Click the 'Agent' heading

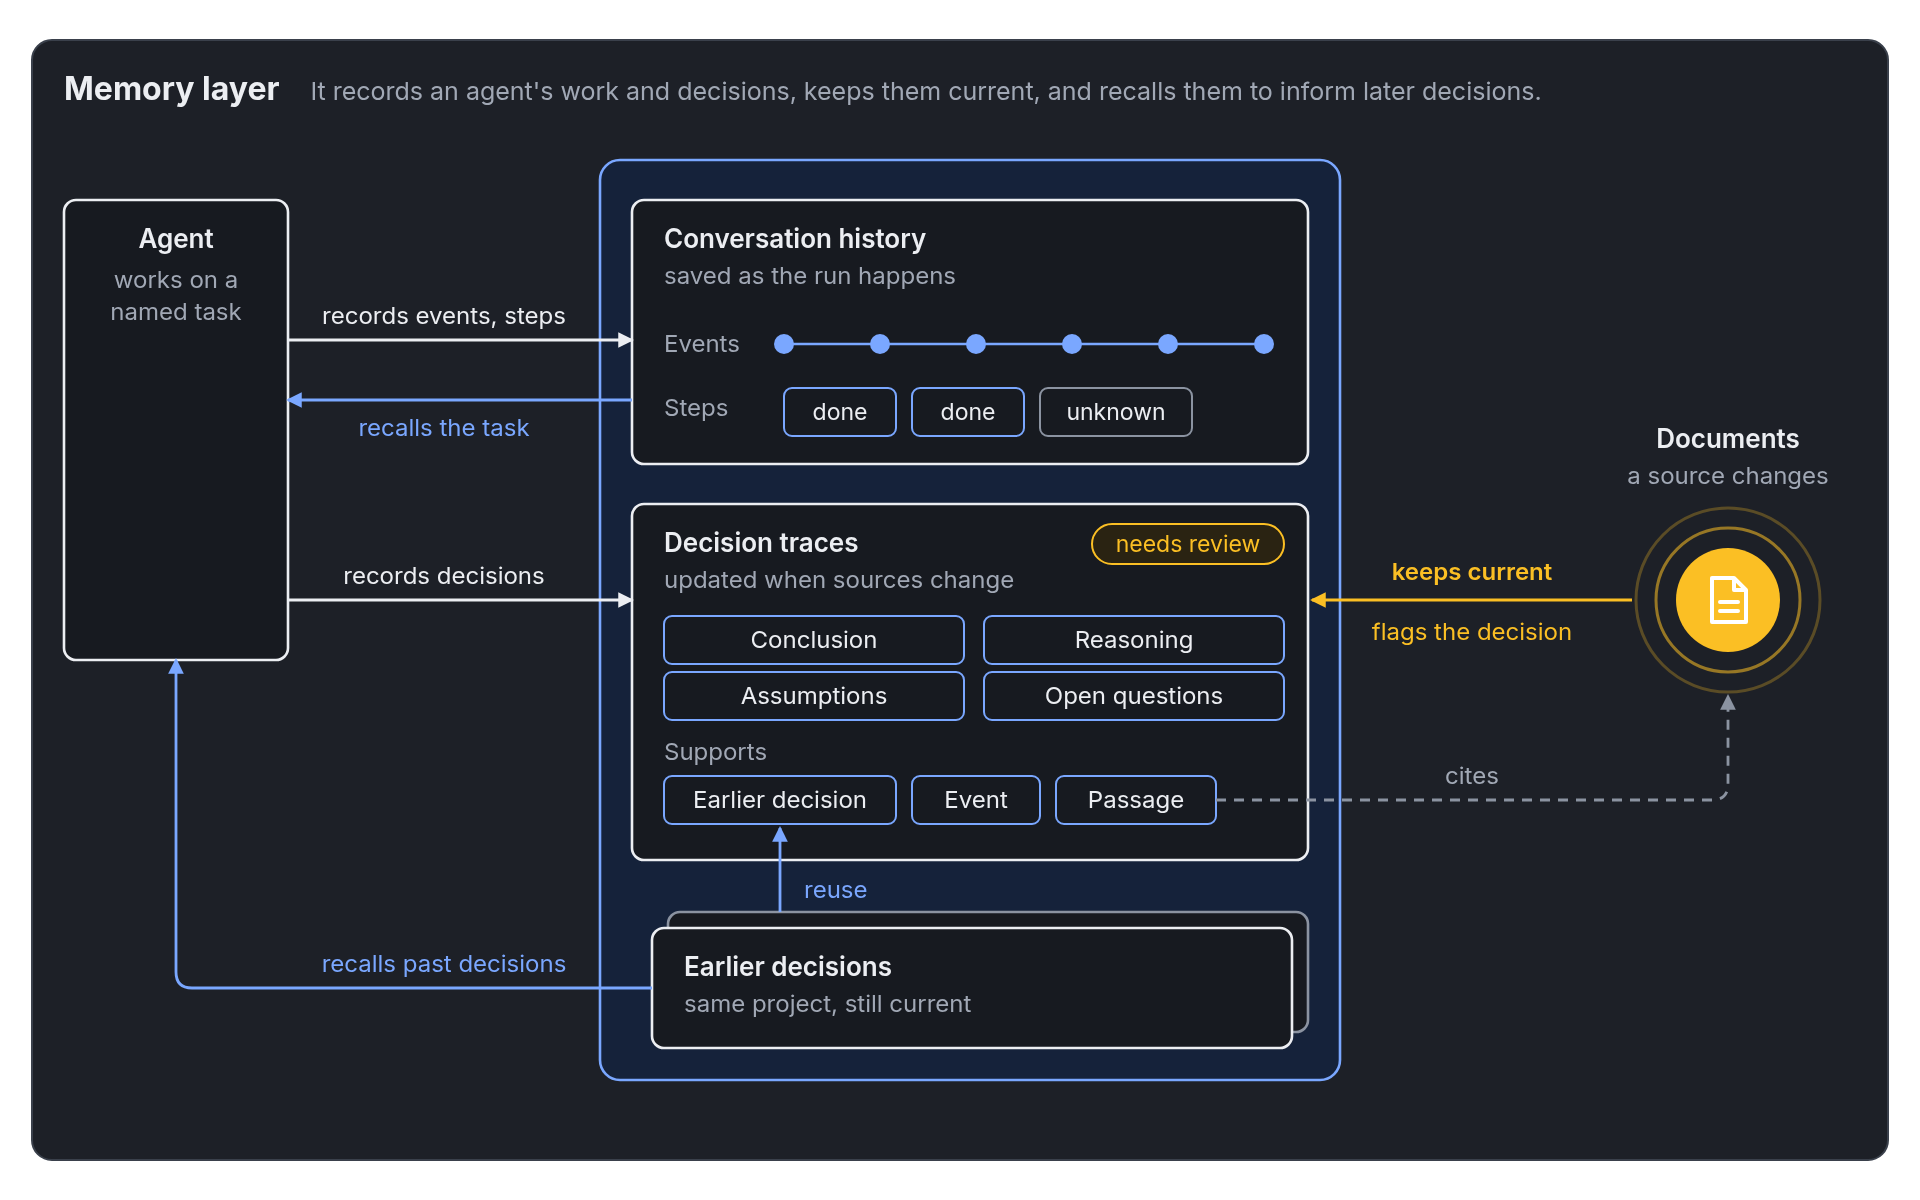[176, 239]
